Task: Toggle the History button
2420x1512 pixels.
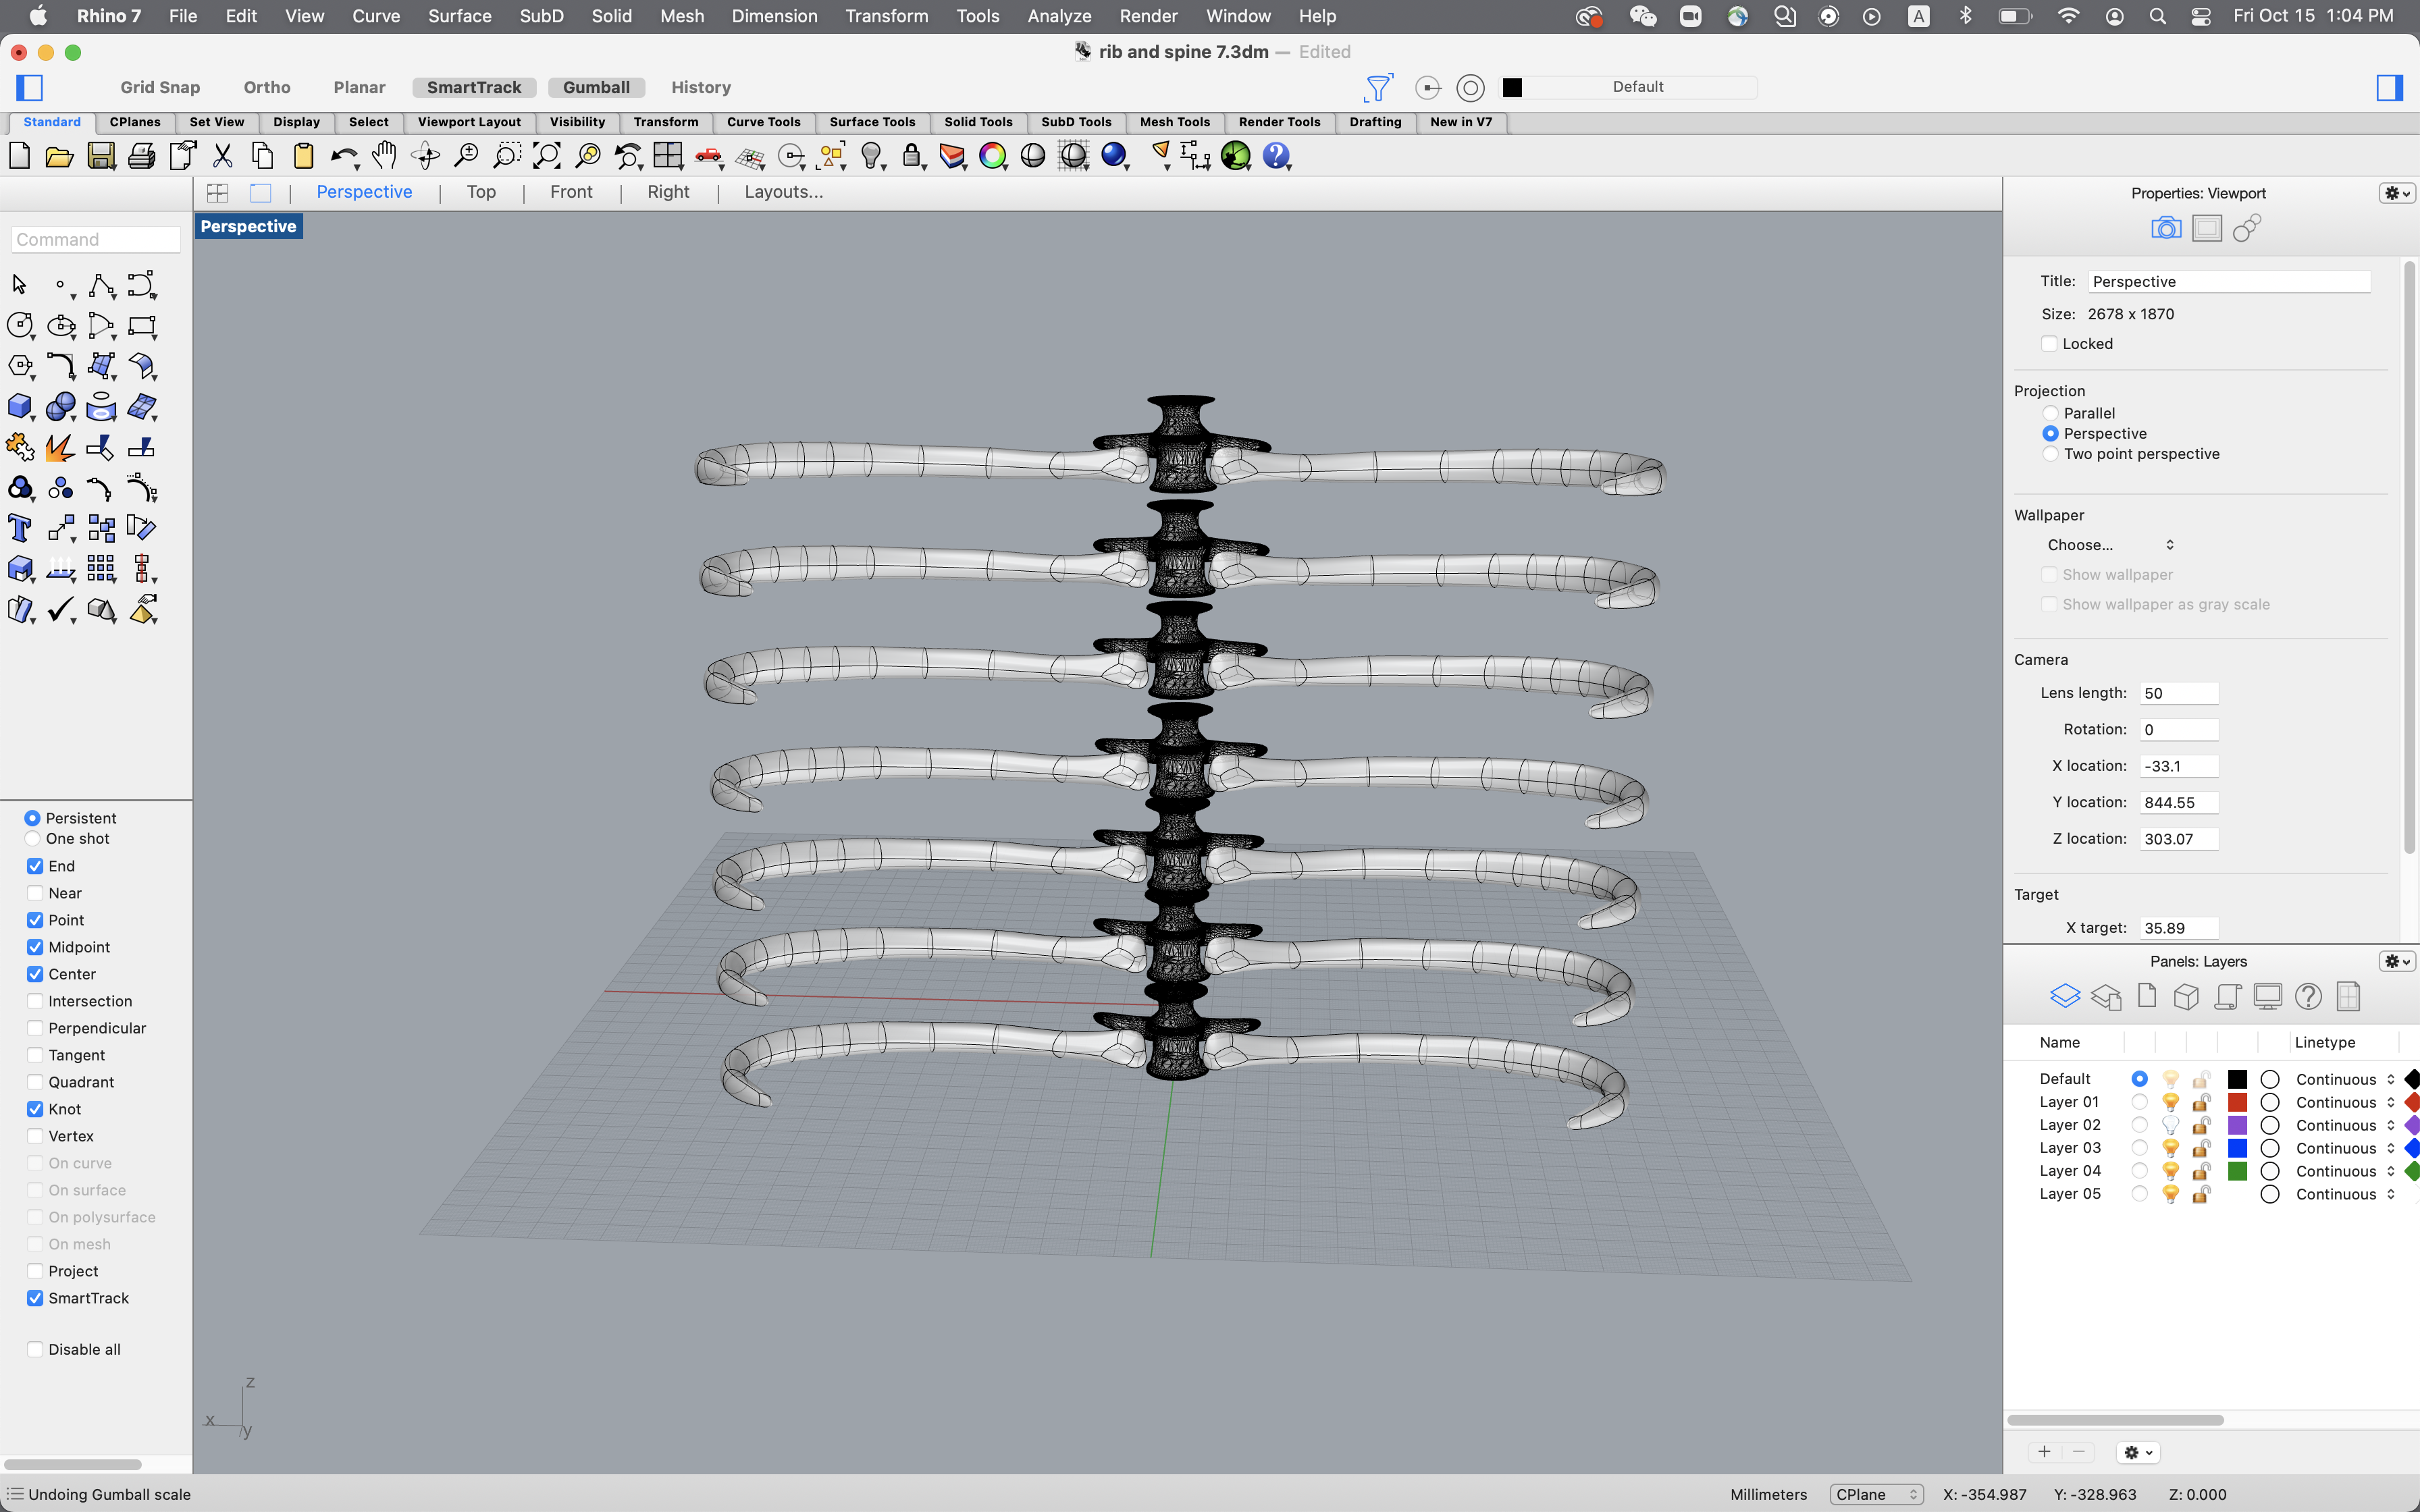Action: (701, 87)
